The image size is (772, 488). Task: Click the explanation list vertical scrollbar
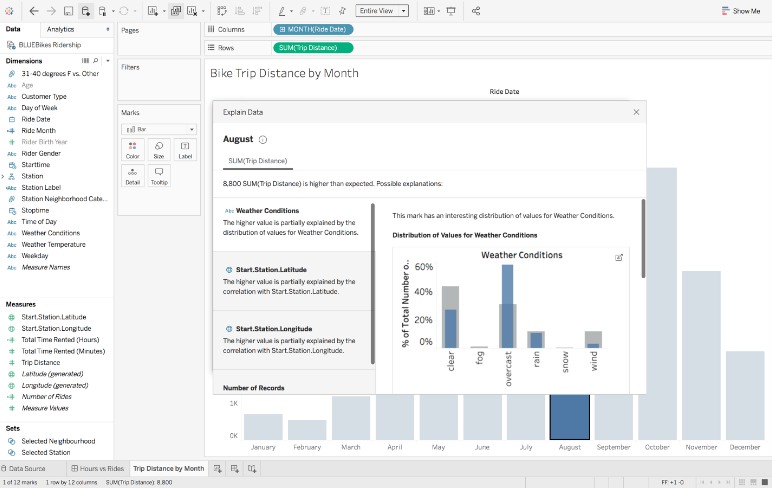(373, 284)
